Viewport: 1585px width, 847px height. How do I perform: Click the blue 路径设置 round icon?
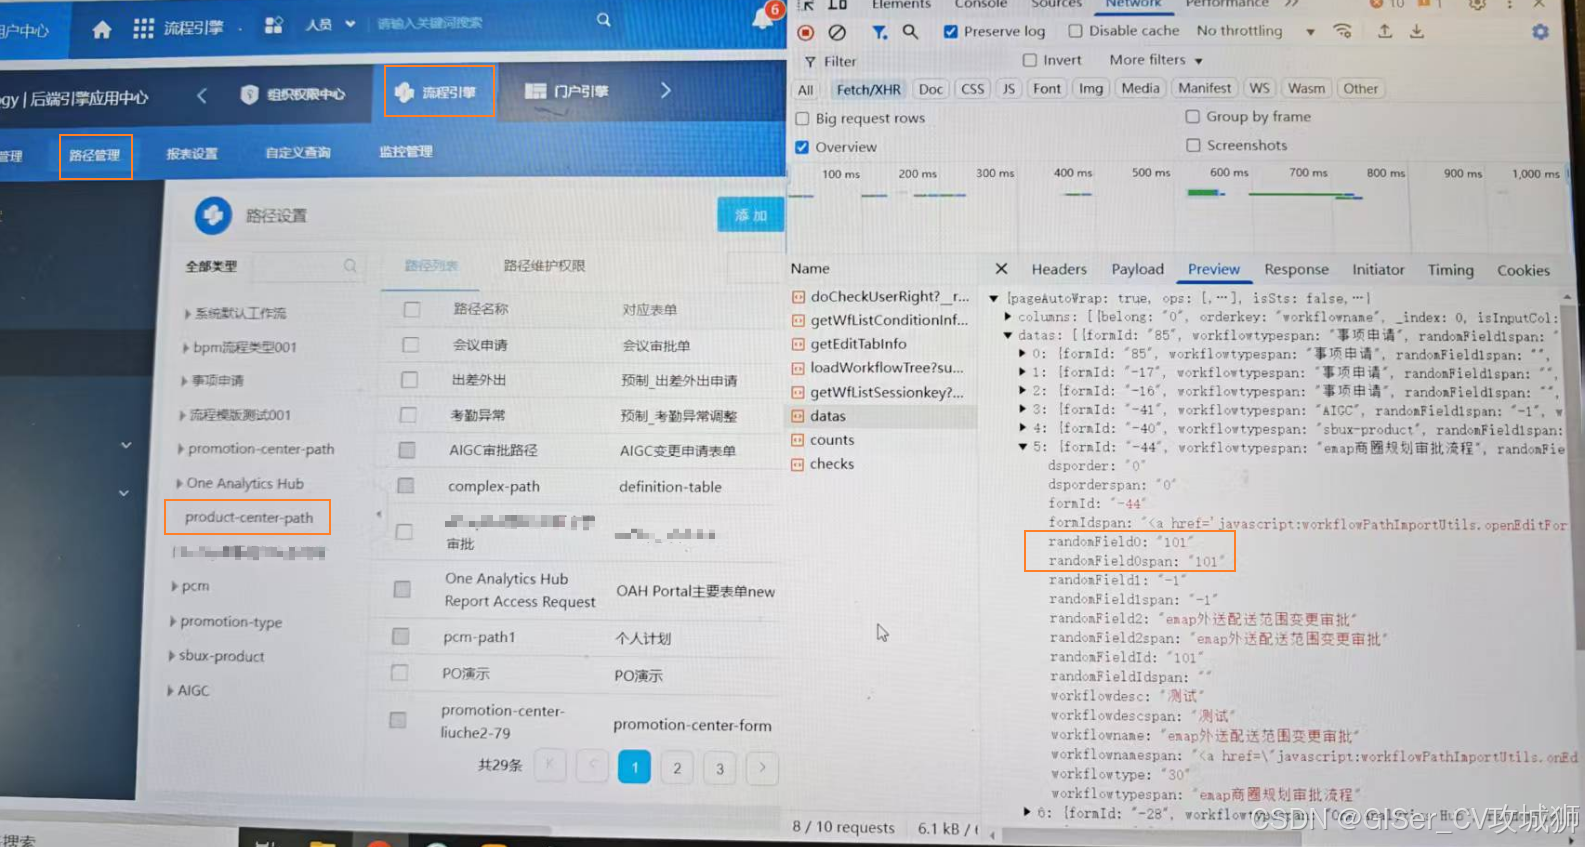pos(213,215)
